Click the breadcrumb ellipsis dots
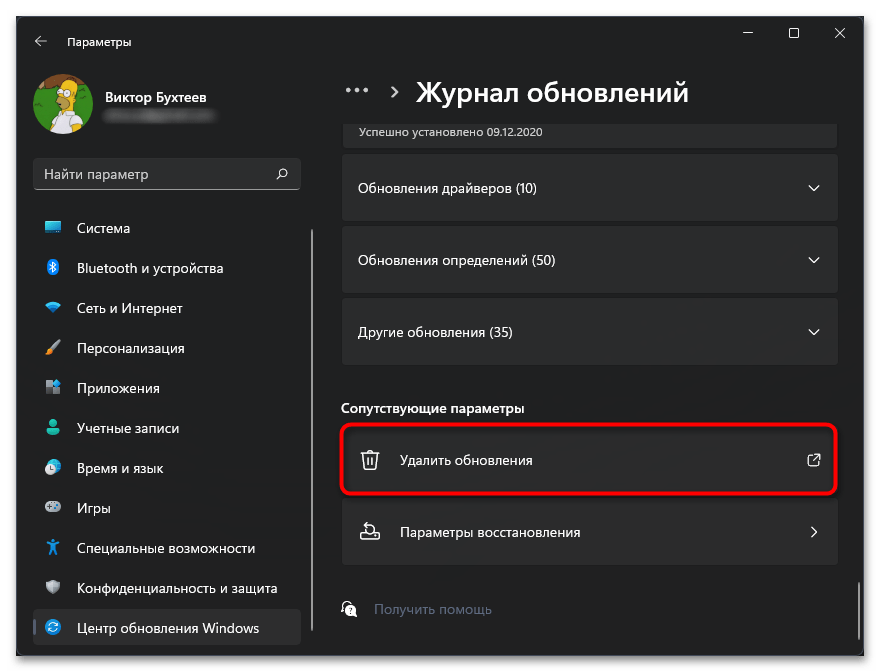 (x=357, y=91)
